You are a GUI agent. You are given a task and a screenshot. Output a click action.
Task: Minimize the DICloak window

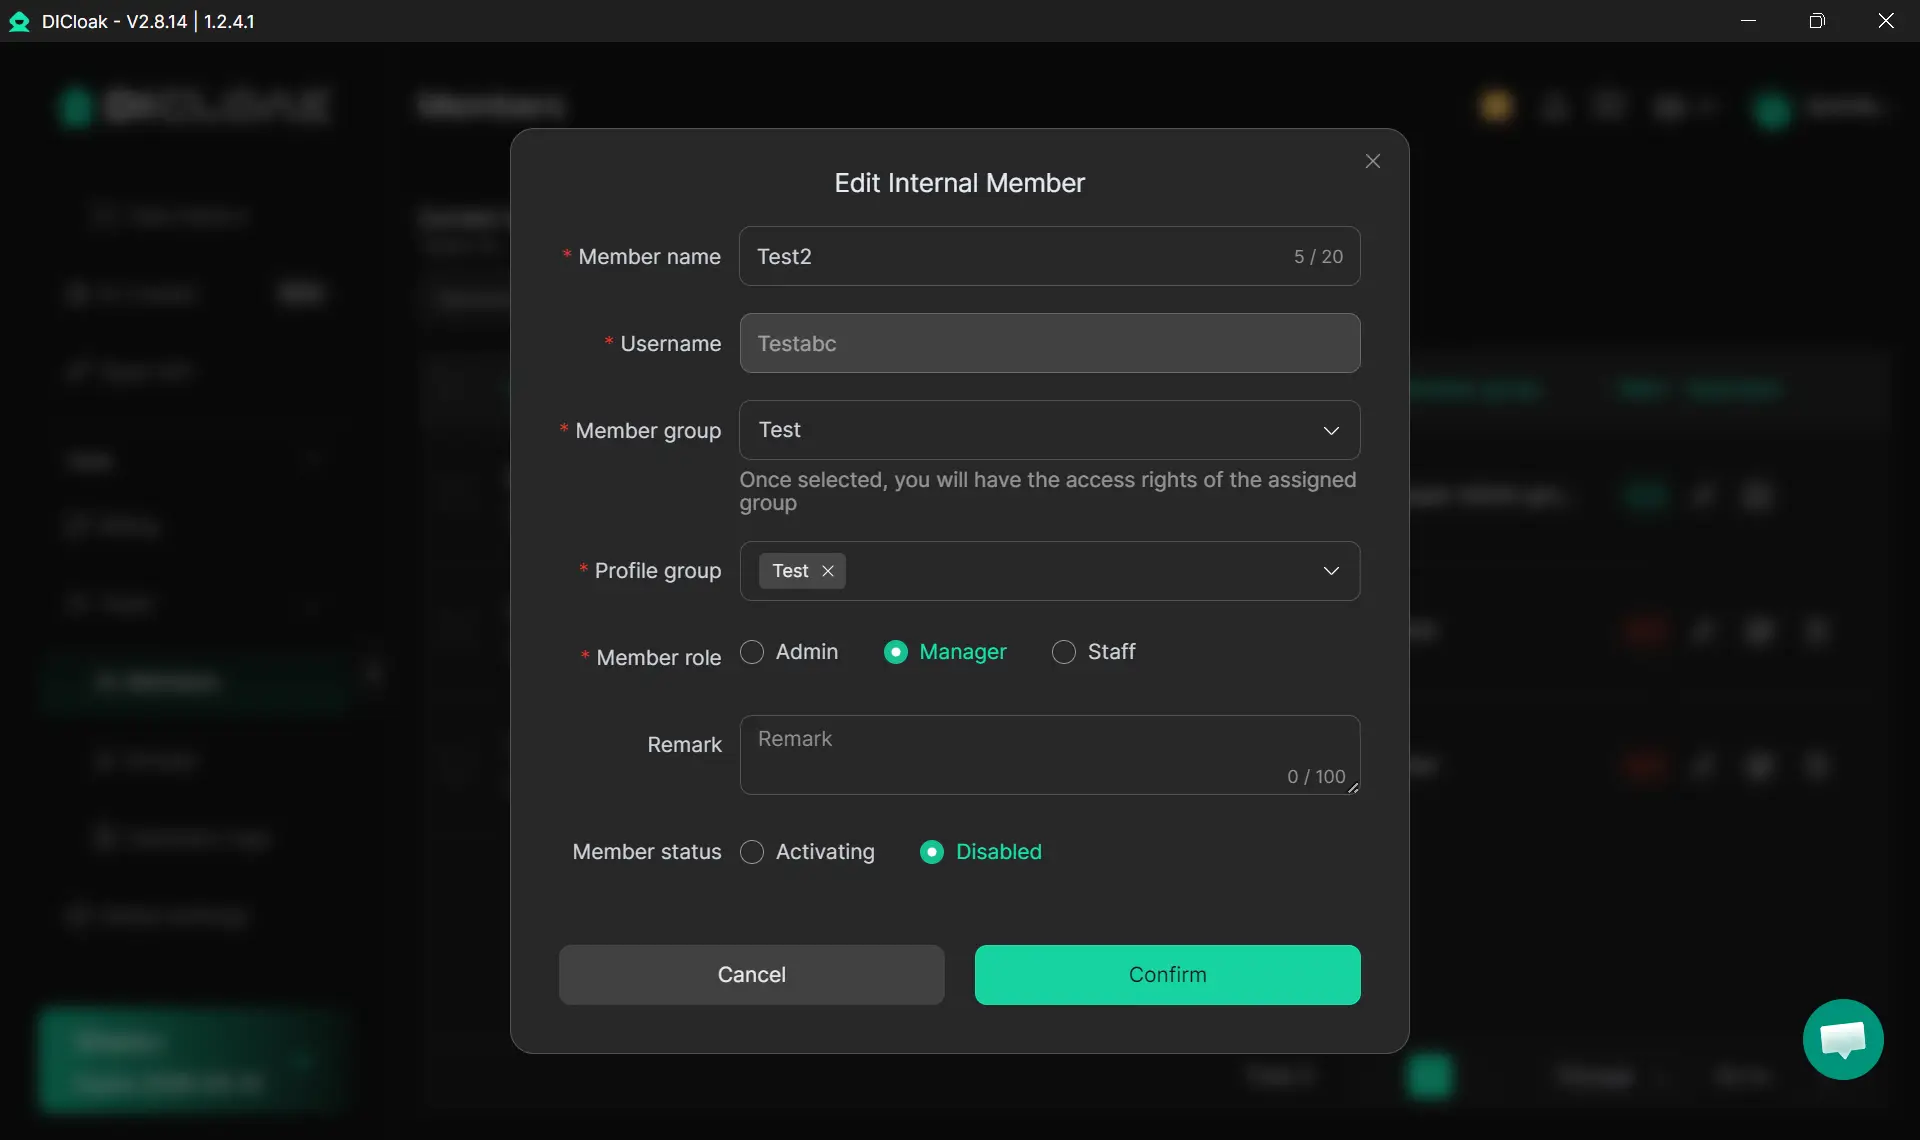pos(1748,21)
